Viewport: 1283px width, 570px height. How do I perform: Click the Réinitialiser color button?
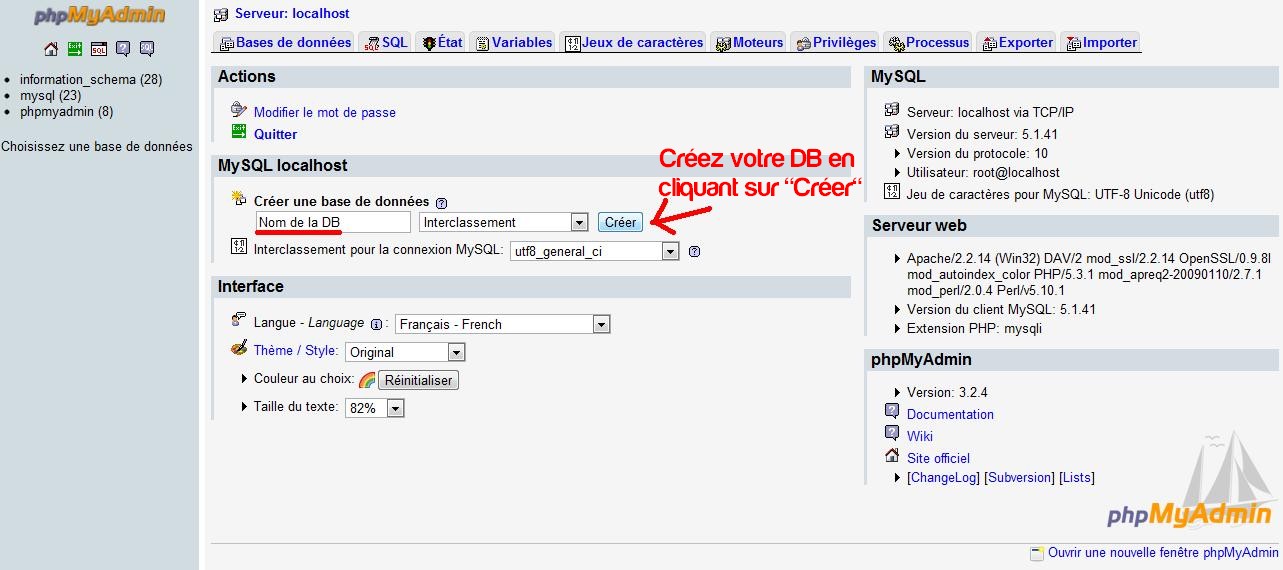click(x=418, y=380)
